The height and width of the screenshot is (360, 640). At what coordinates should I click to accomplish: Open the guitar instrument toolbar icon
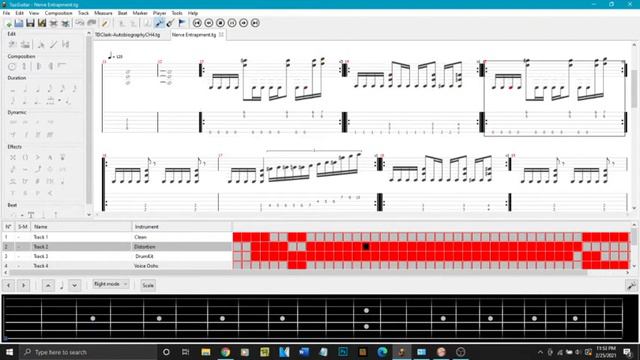(x=171, y=23)
